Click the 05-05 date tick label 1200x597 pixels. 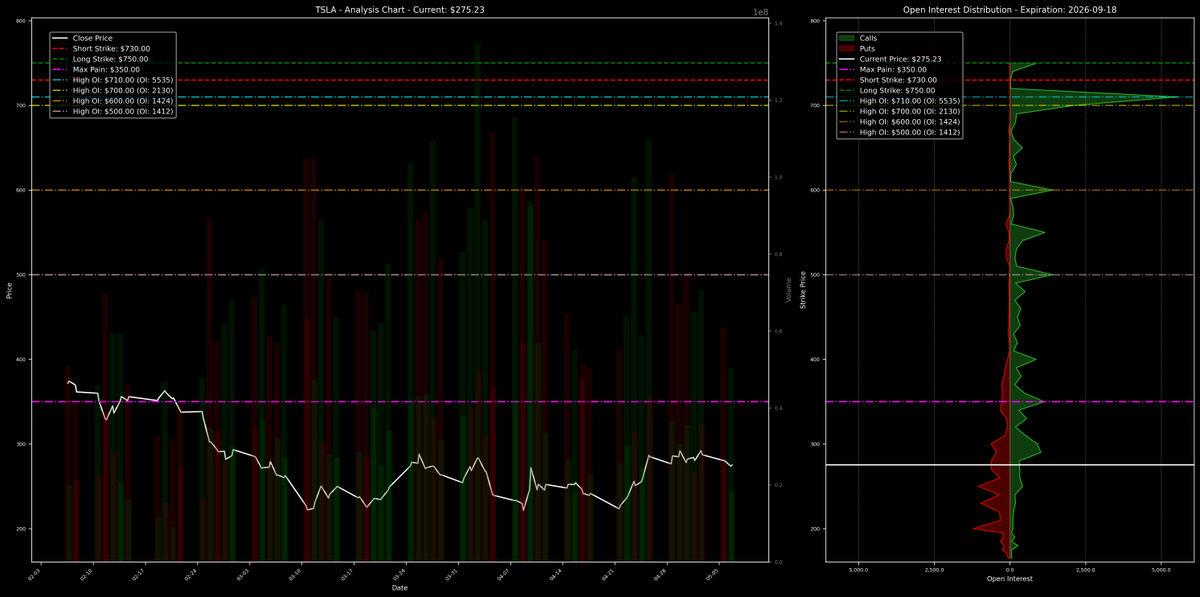pyautogui.click(x=712, y=573)
